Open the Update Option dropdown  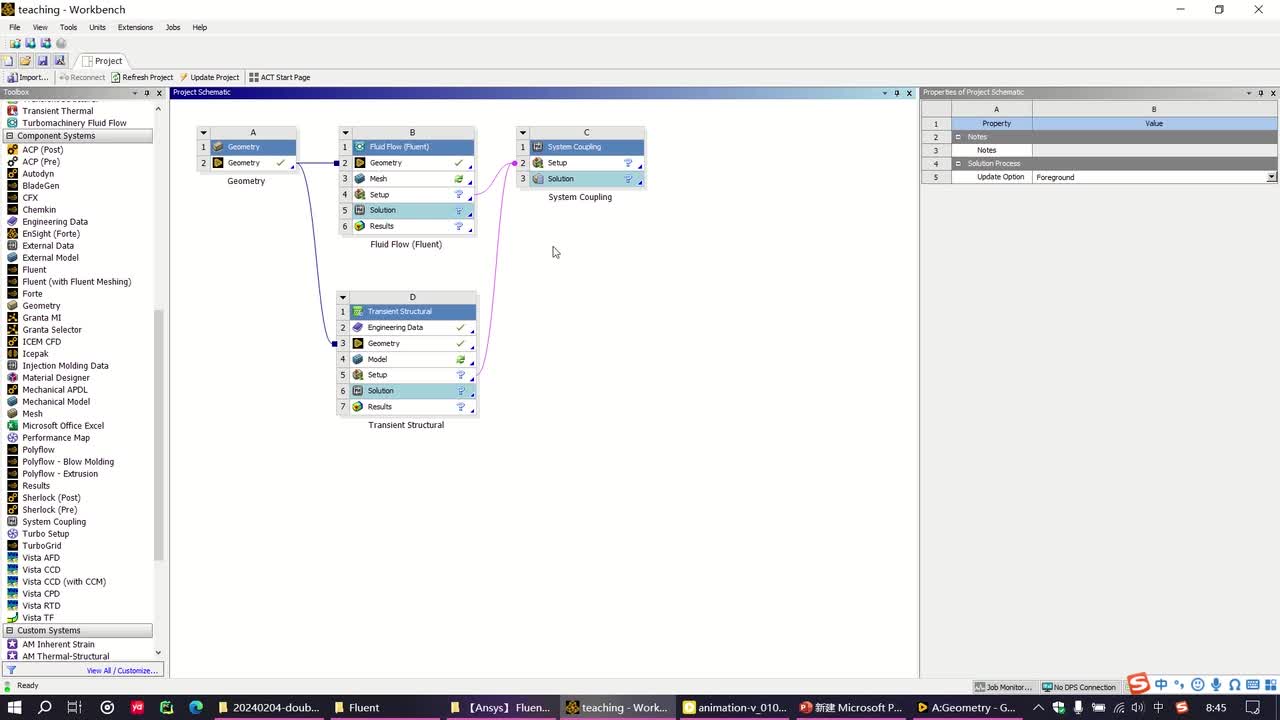click(x=1271, y=177)
